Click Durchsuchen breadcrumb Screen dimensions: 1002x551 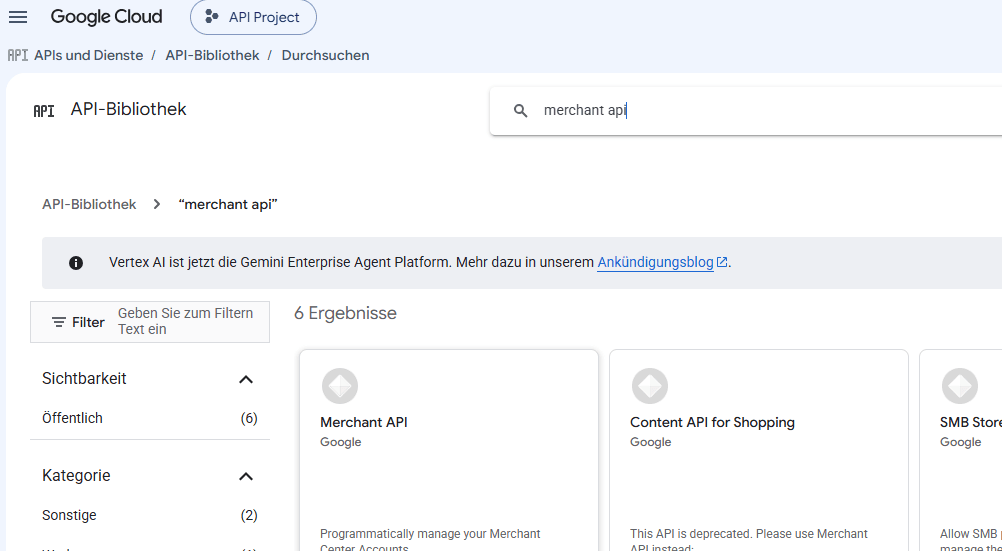tap(325, 56)
